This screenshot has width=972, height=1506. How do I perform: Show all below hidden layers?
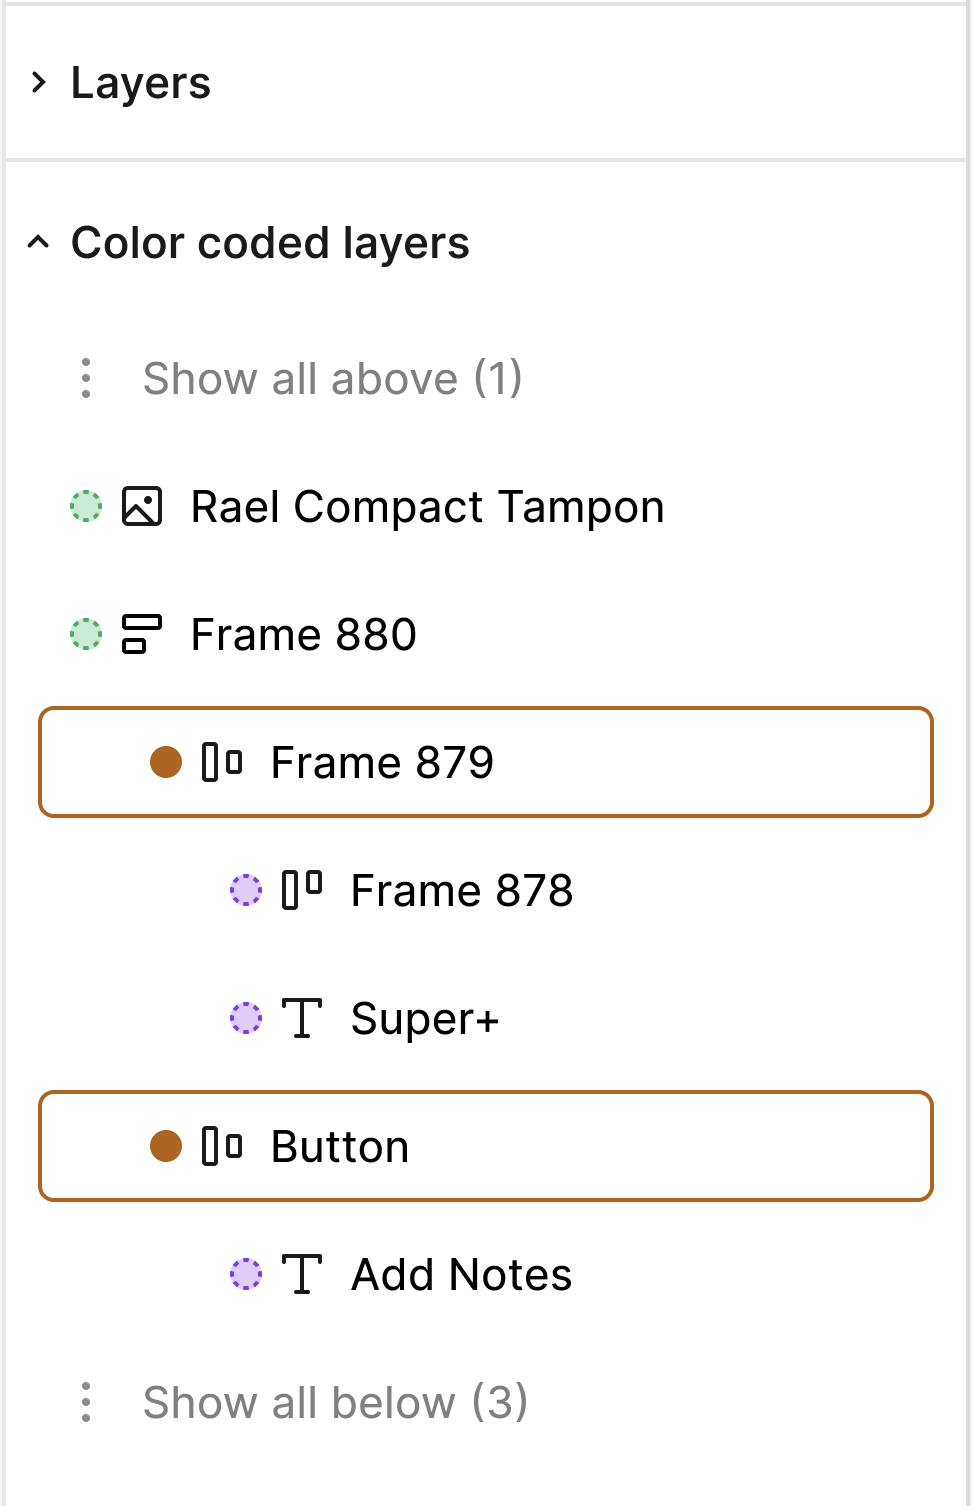pyautogui.click(x=335, y=1402)
